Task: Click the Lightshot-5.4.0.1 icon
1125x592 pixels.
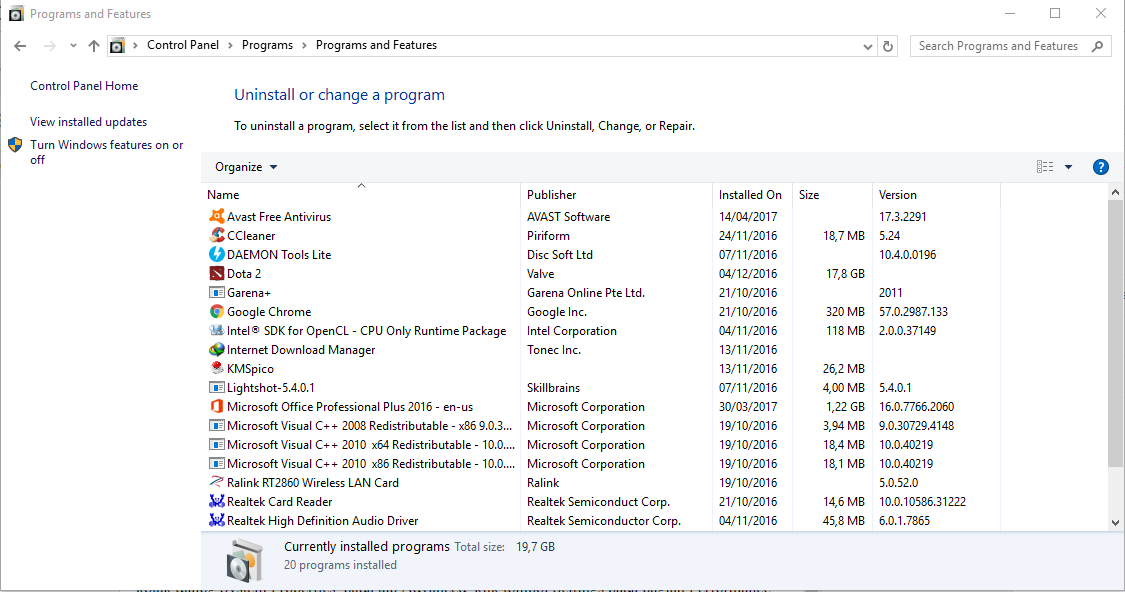Action: pos(216,387)
